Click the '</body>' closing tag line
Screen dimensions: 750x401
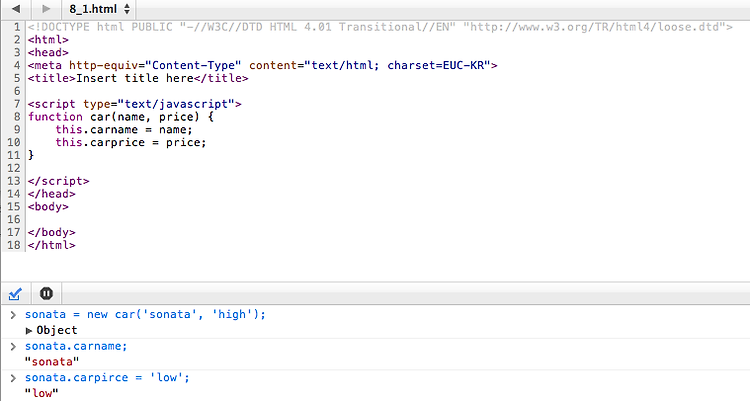(52, 232)
